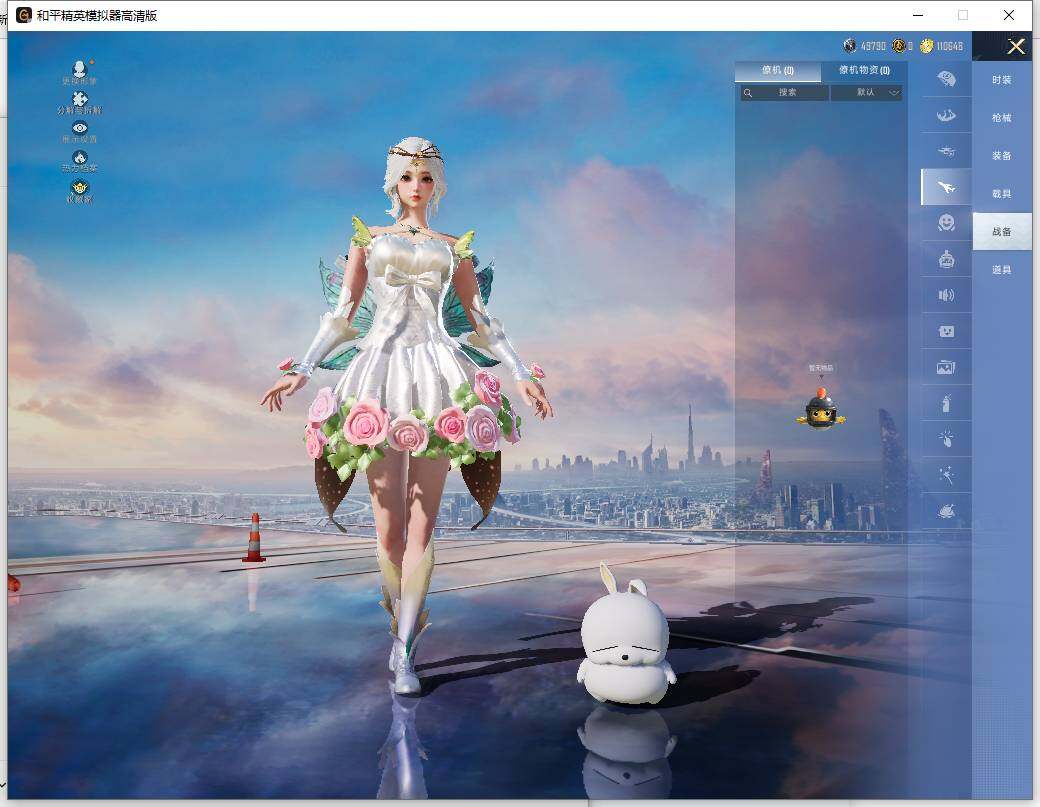Click the 110646 gold balance
The height and width of the screenshot is (807, 1040).
pyautogui.click(x=949, y=46)
